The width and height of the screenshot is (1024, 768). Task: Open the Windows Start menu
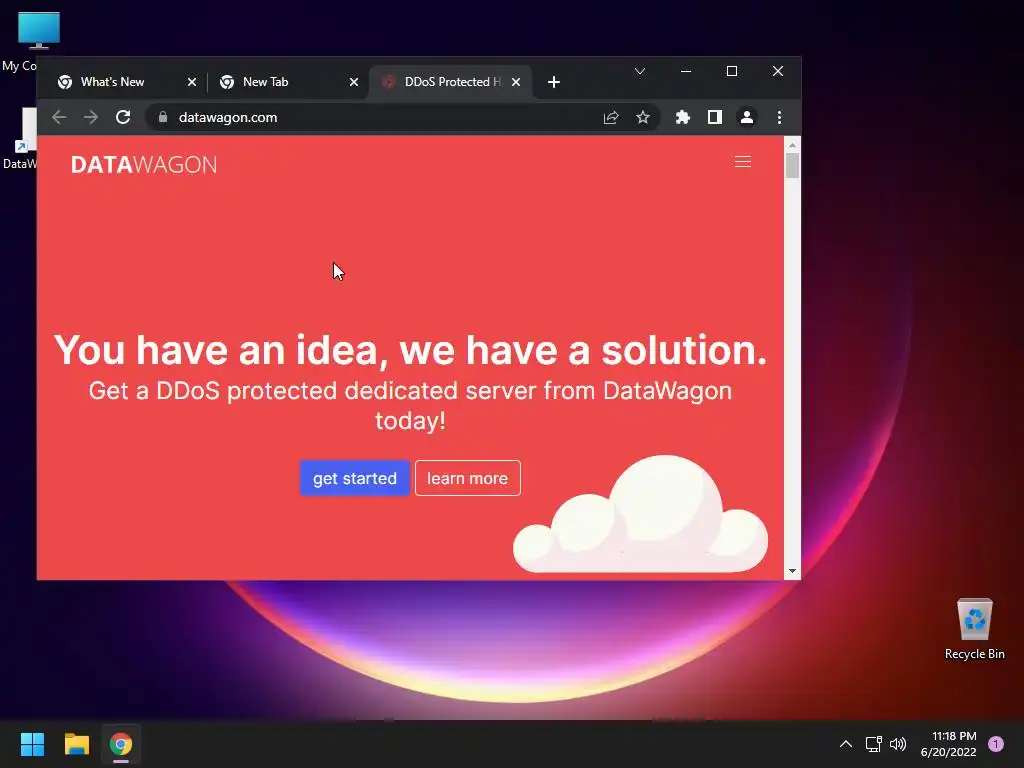[x=32, y=744]
